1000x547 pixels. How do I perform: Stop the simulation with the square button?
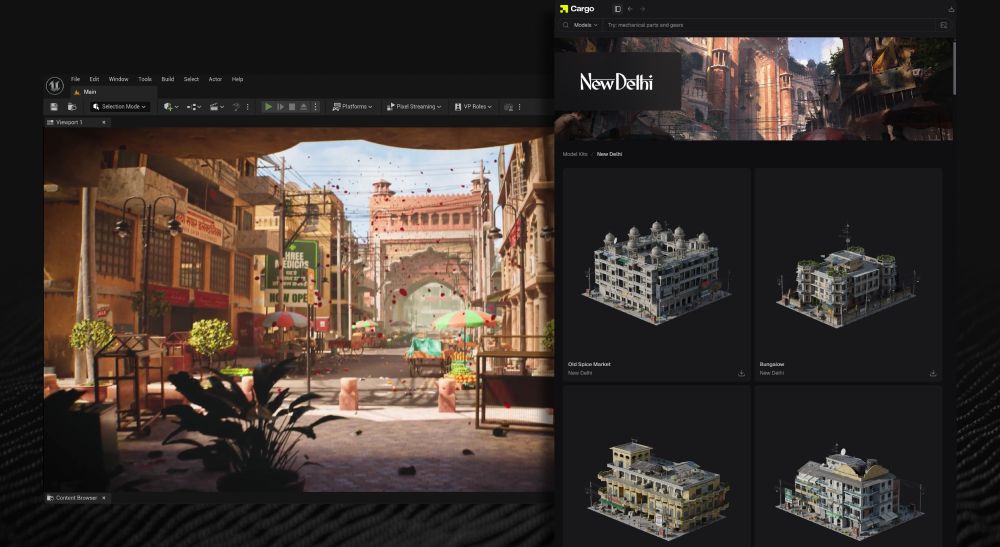[292, 106]
